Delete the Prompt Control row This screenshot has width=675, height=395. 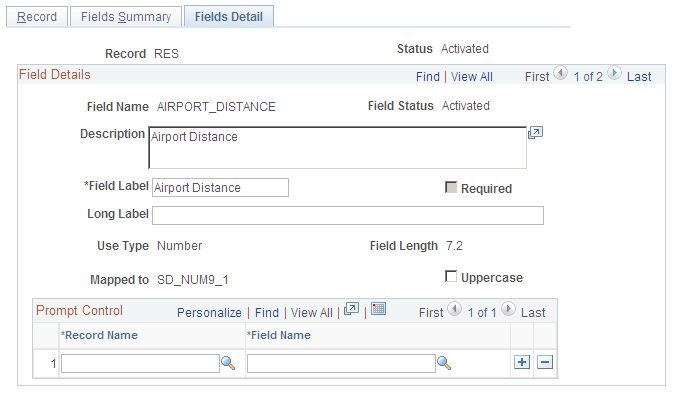(545, 362)
